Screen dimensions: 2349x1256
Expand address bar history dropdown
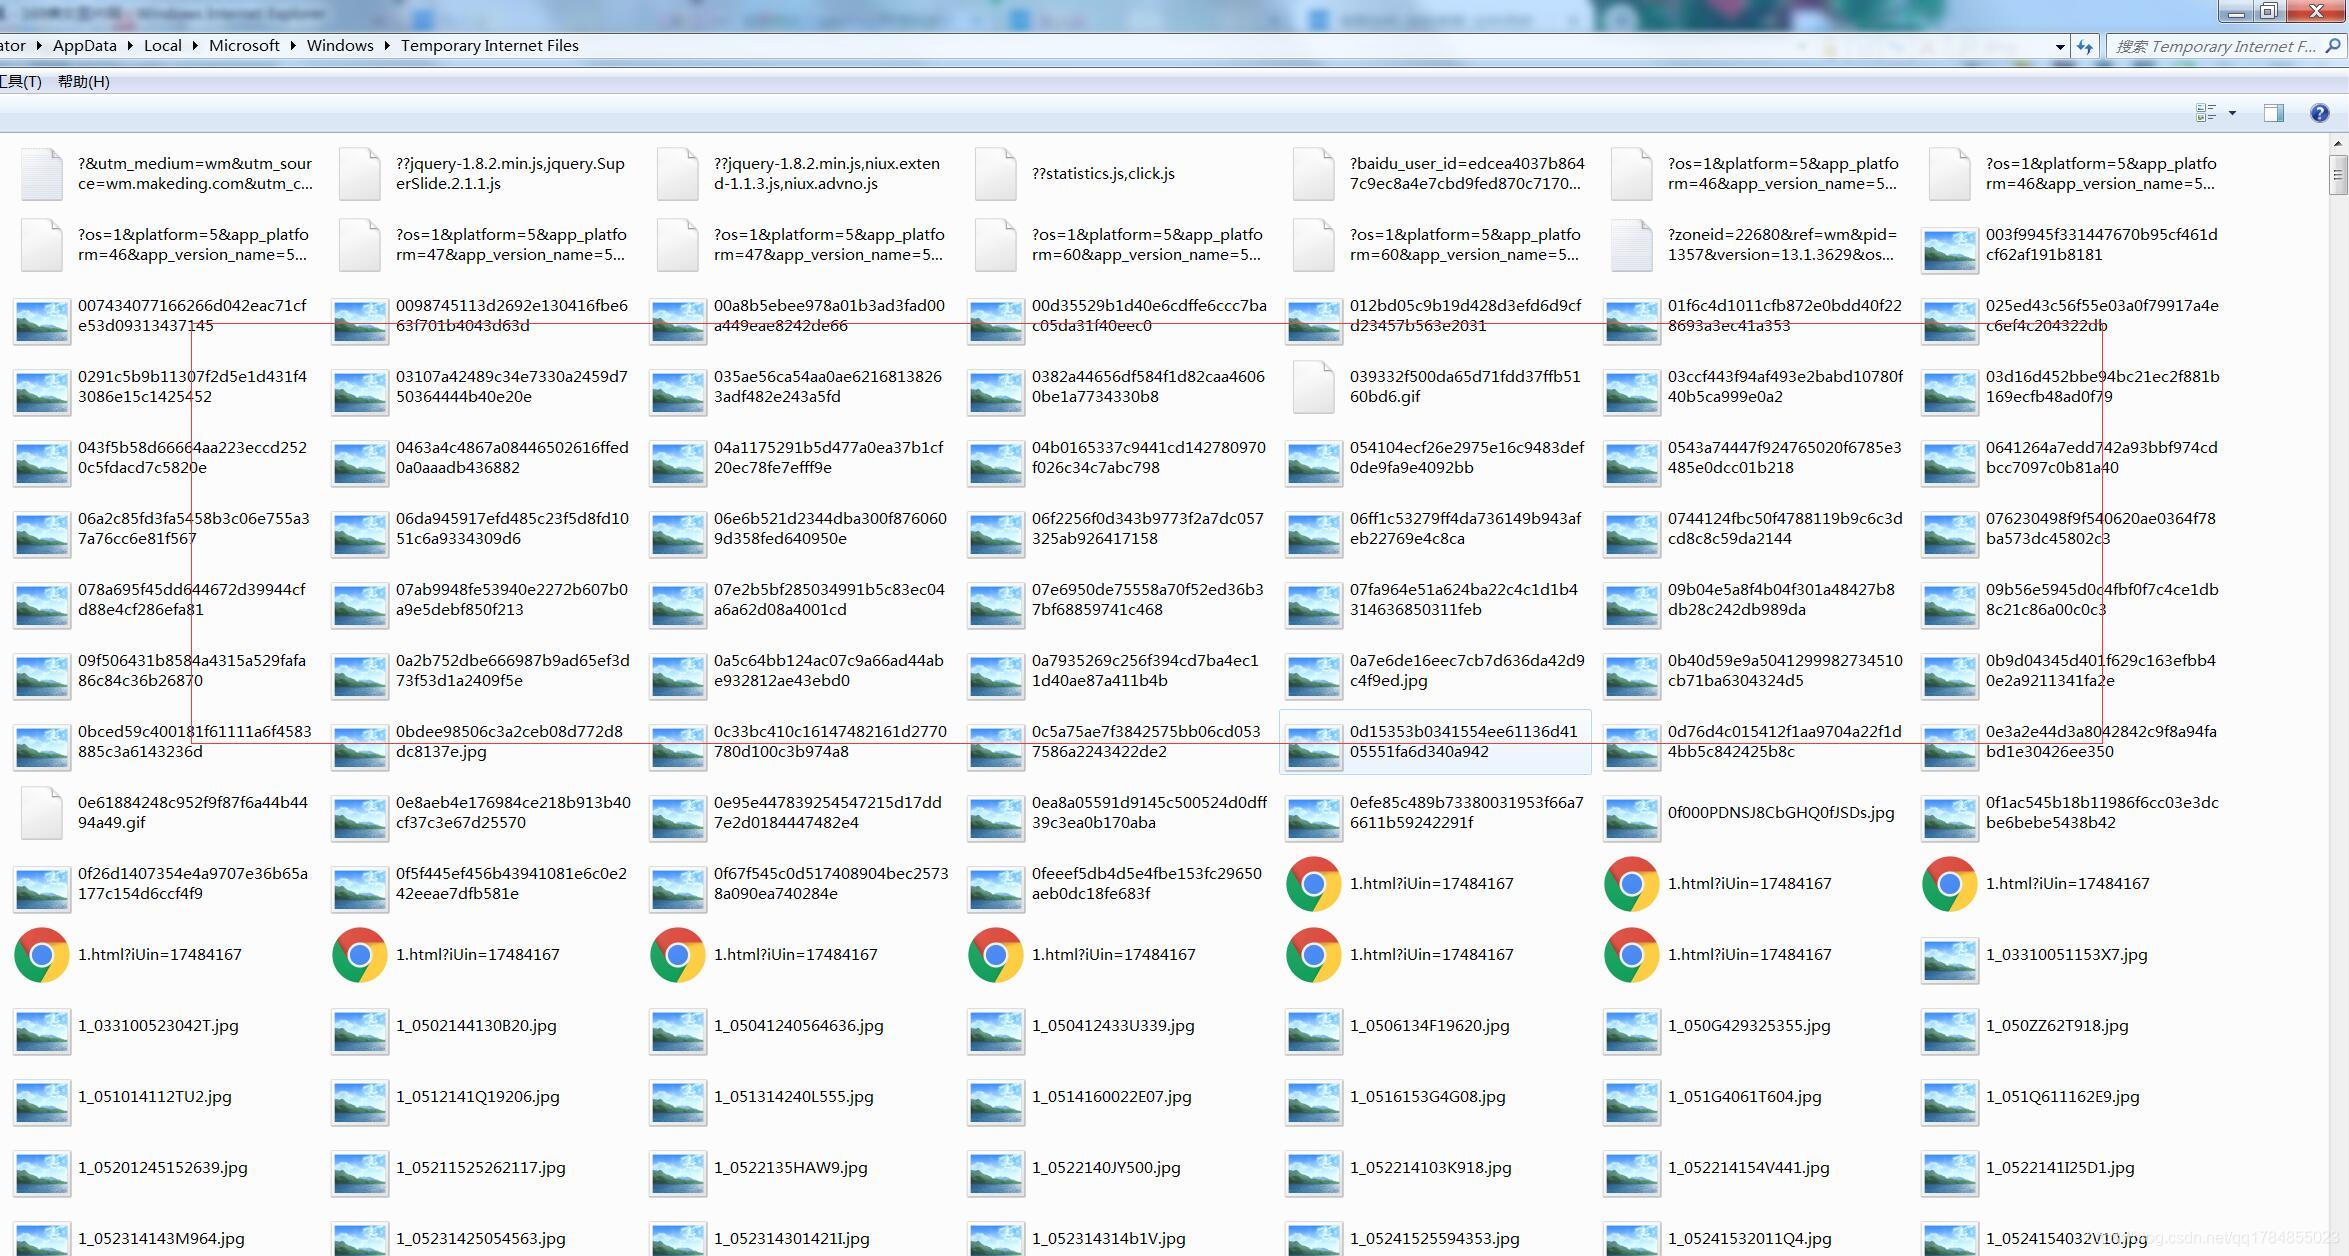[2060, 46]
